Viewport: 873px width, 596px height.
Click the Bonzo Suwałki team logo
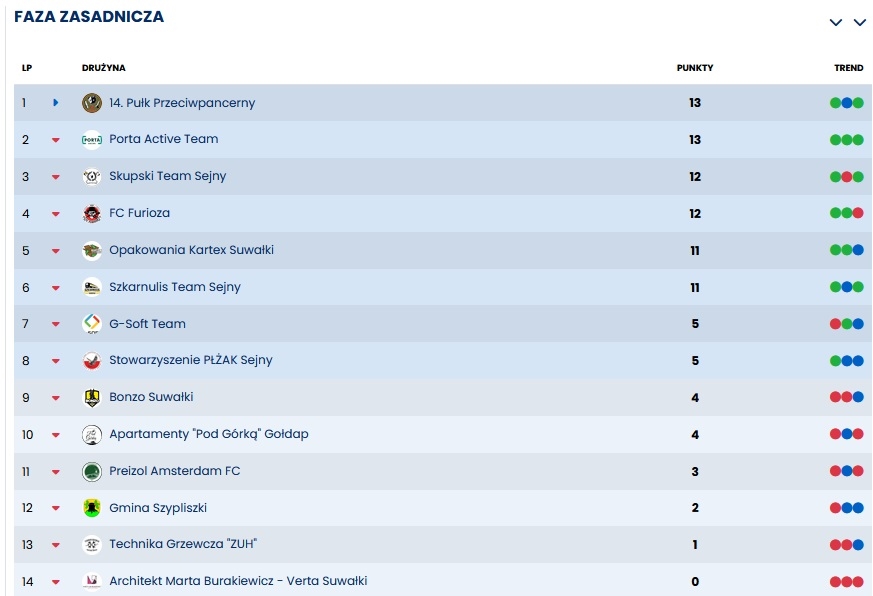pyautogui.click(x=92, y=398)
